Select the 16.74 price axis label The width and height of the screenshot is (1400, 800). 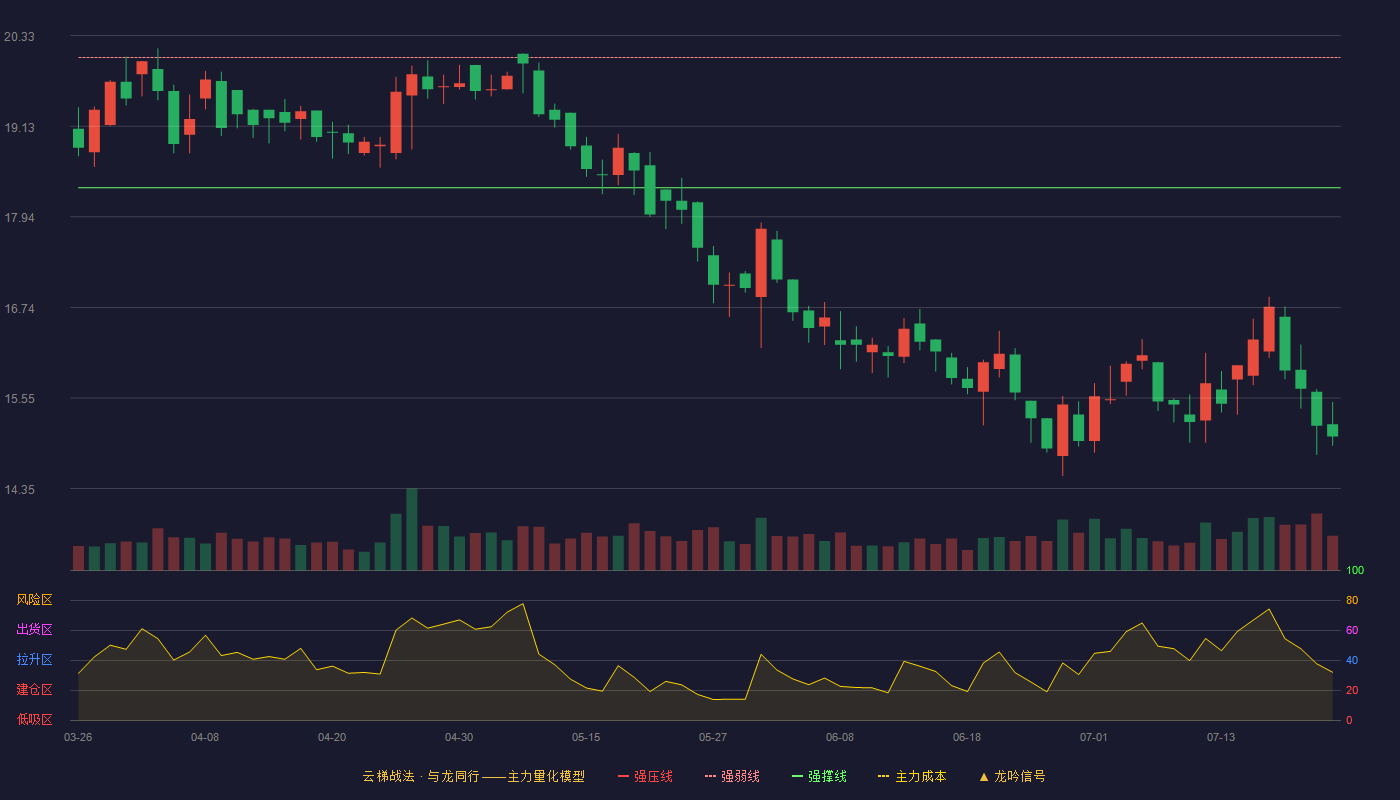(19, 309)
